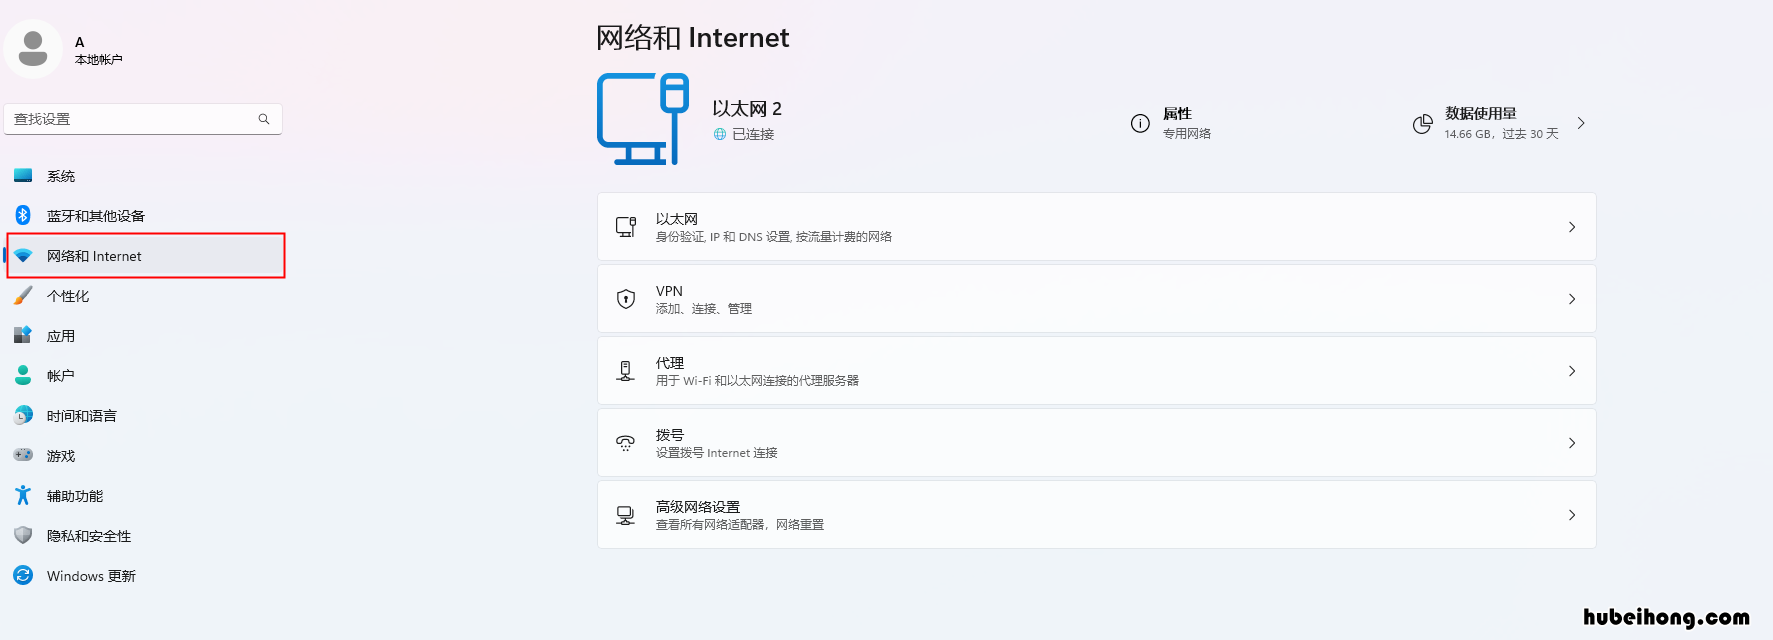The width and height of the screenshot is (1773, 640).
Task: Click the connected globe status icon
Action: tap(720, 134)
